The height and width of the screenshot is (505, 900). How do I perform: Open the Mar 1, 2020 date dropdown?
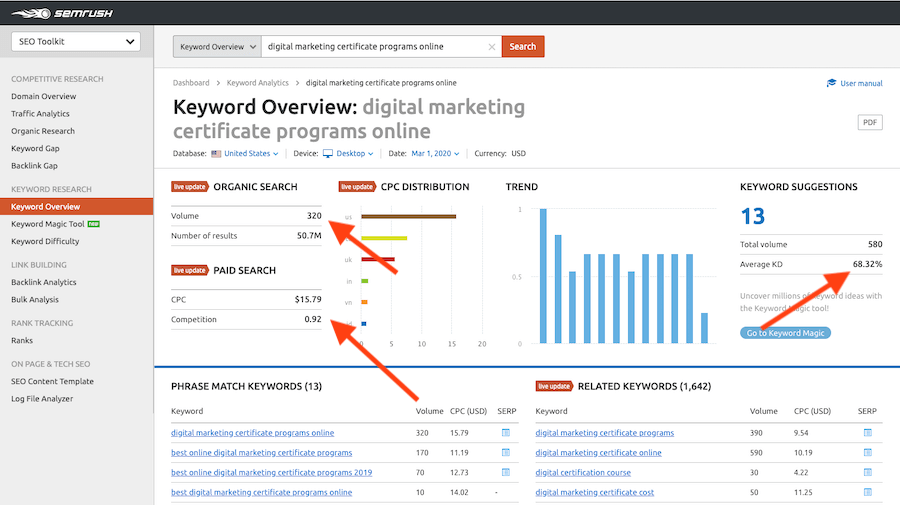[x=435, y=153]
